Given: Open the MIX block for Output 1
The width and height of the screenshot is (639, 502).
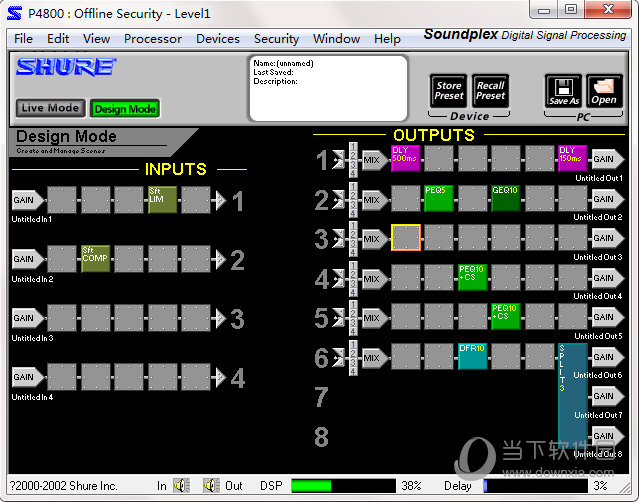Looking at the screenshot, I should pyautogui.click(x=375, y=160).
